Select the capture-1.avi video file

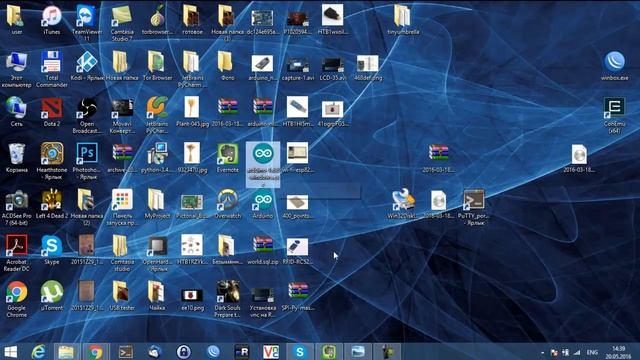(298, 65)
